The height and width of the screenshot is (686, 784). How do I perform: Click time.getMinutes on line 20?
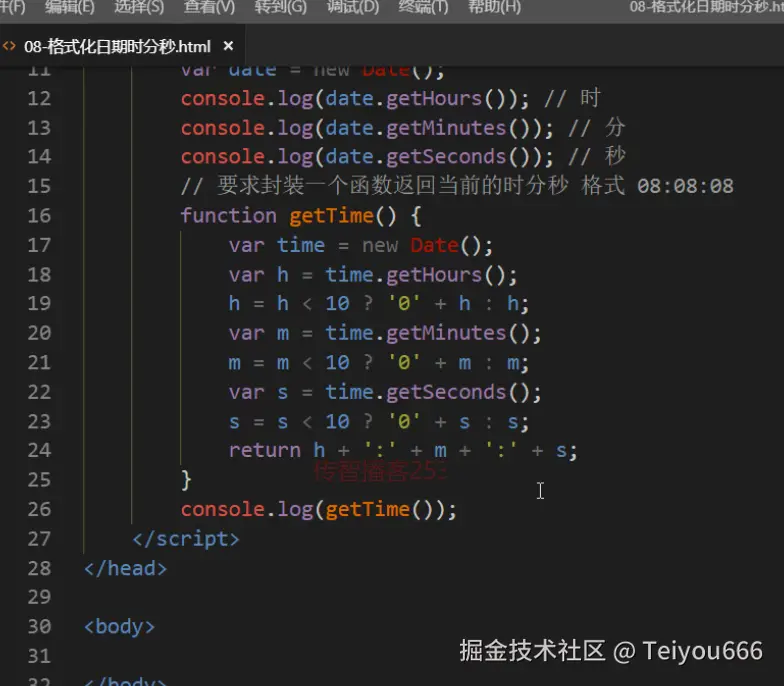pos(416,333)
